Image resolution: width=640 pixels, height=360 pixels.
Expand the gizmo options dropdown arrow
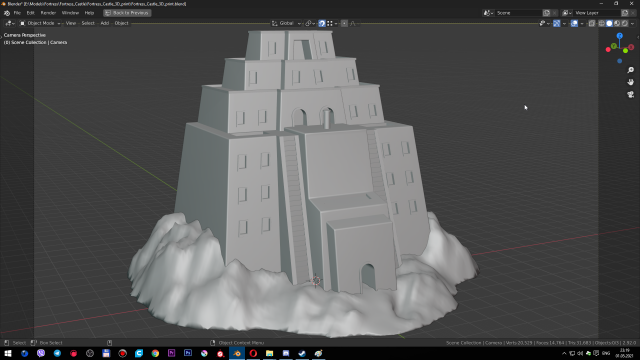[564, 24]
